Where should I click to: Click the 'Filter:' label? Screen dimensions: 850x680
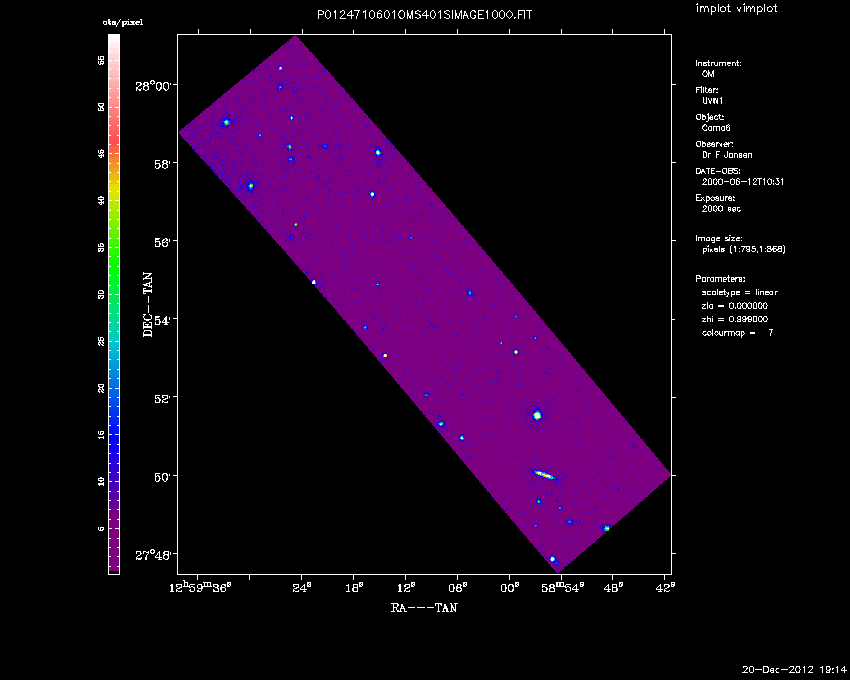click(707, 90)
